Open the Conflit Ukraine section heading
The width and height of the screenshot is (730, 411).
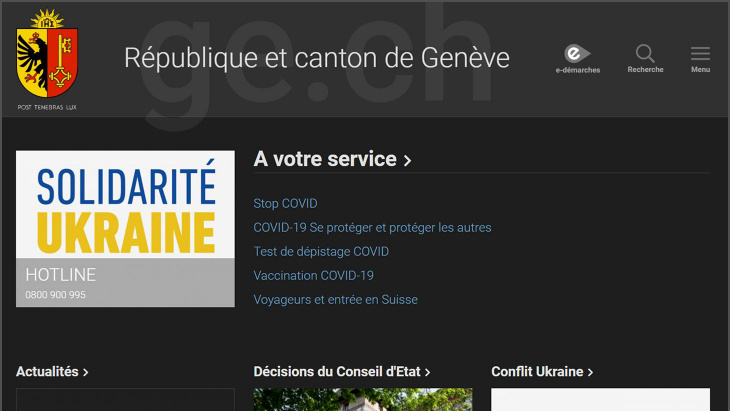point(542,372)
